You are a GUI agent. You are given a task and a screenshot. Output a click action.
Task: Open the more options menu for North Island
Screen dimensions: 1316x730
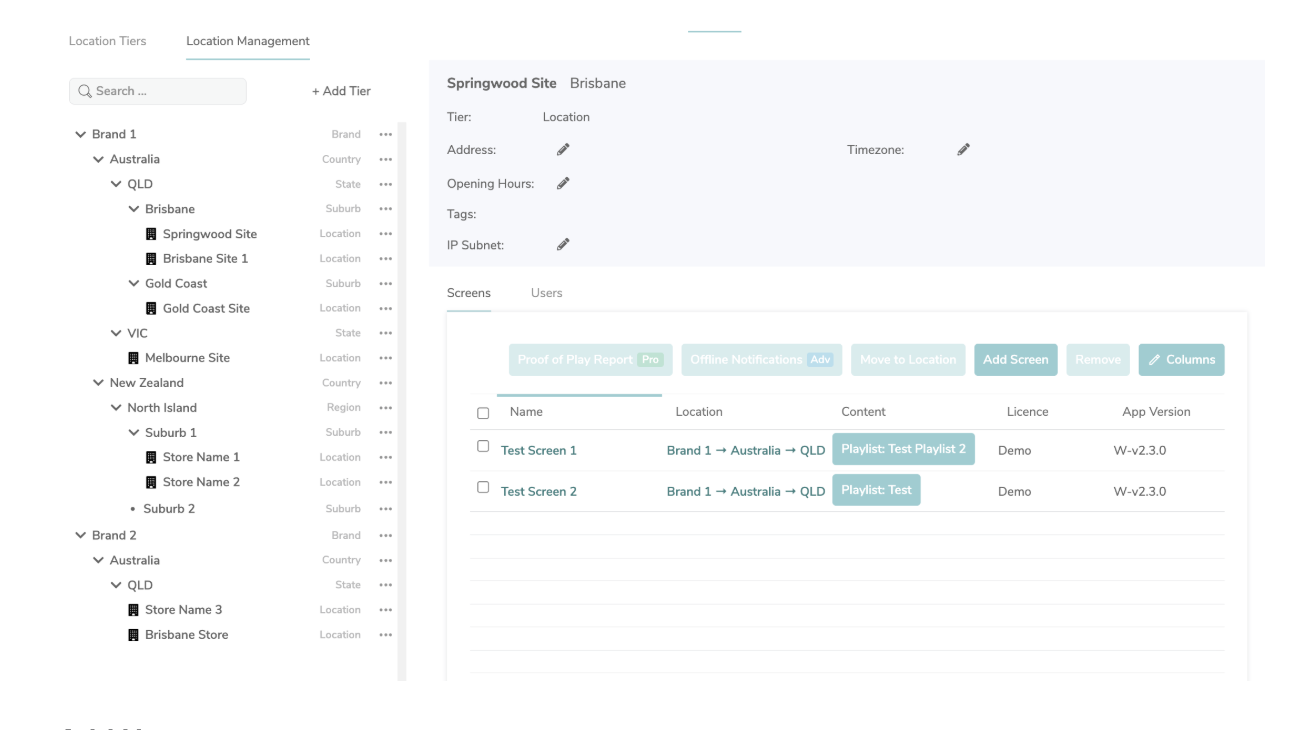click(x=386, y=408)
